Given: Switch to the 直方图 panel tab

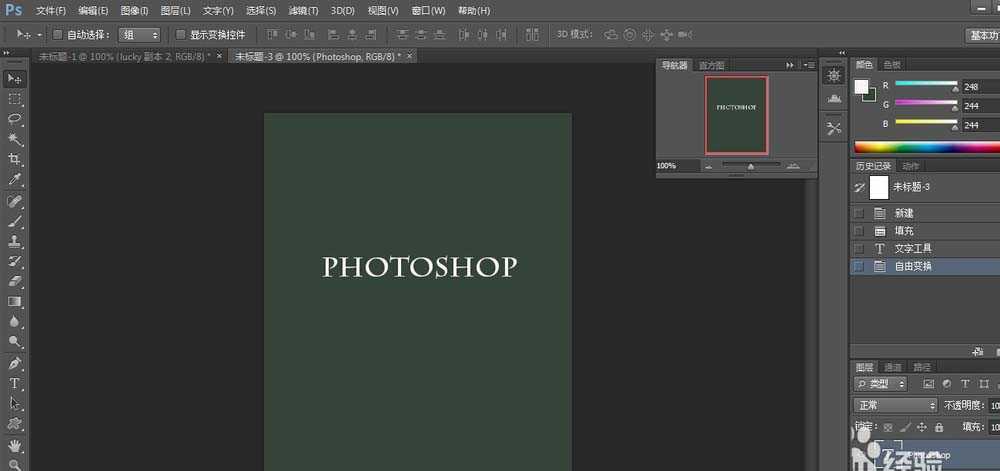Looking at the screenshot, I should click(711, 65).
